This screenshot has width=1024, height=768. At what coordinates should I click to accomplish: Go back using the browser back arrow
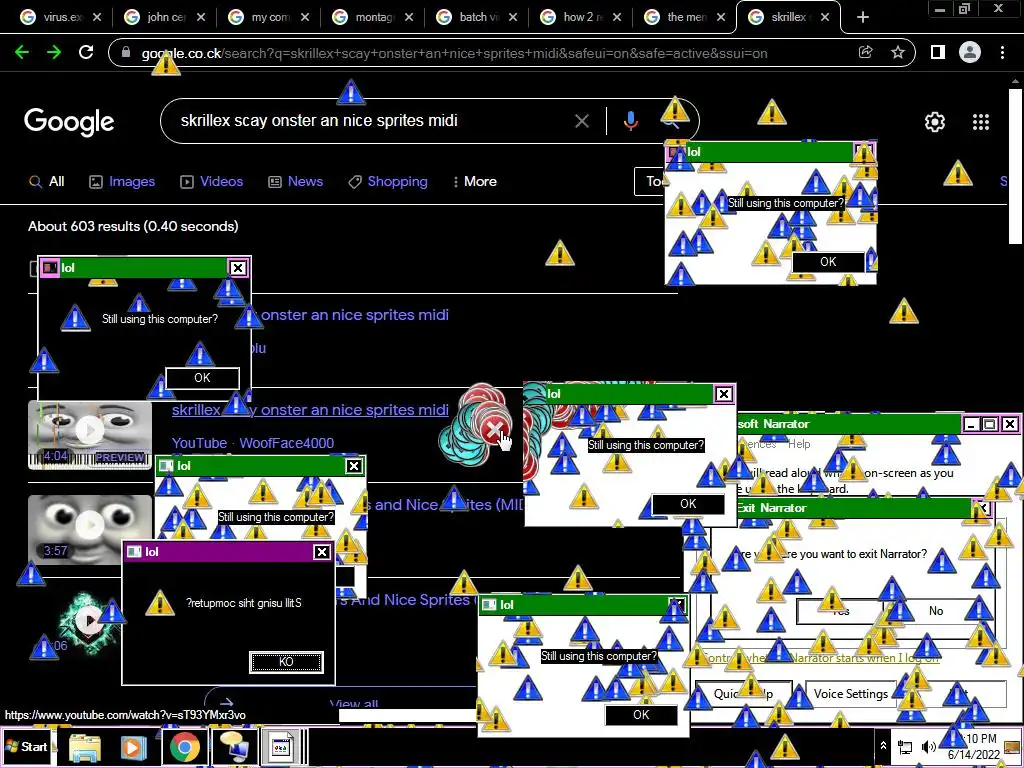tap(22, 52)
